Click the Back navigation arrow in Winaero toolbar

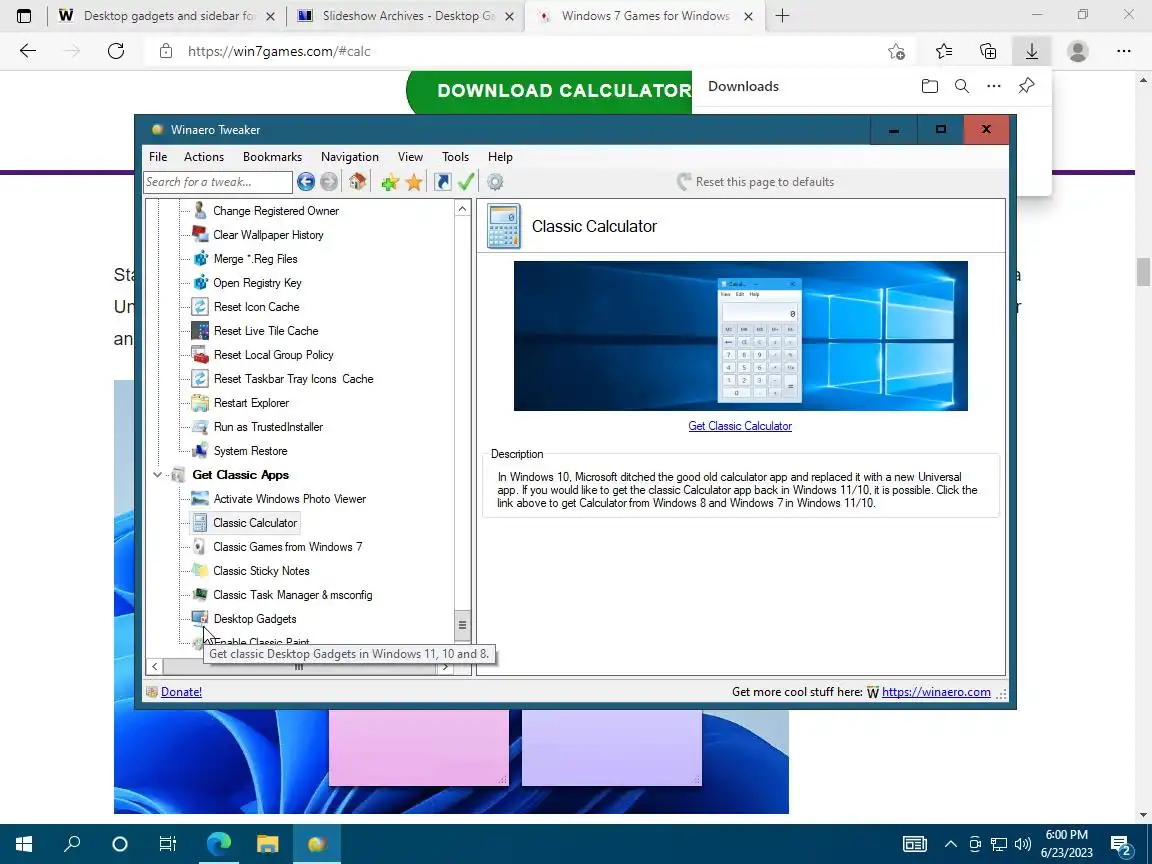306,181
